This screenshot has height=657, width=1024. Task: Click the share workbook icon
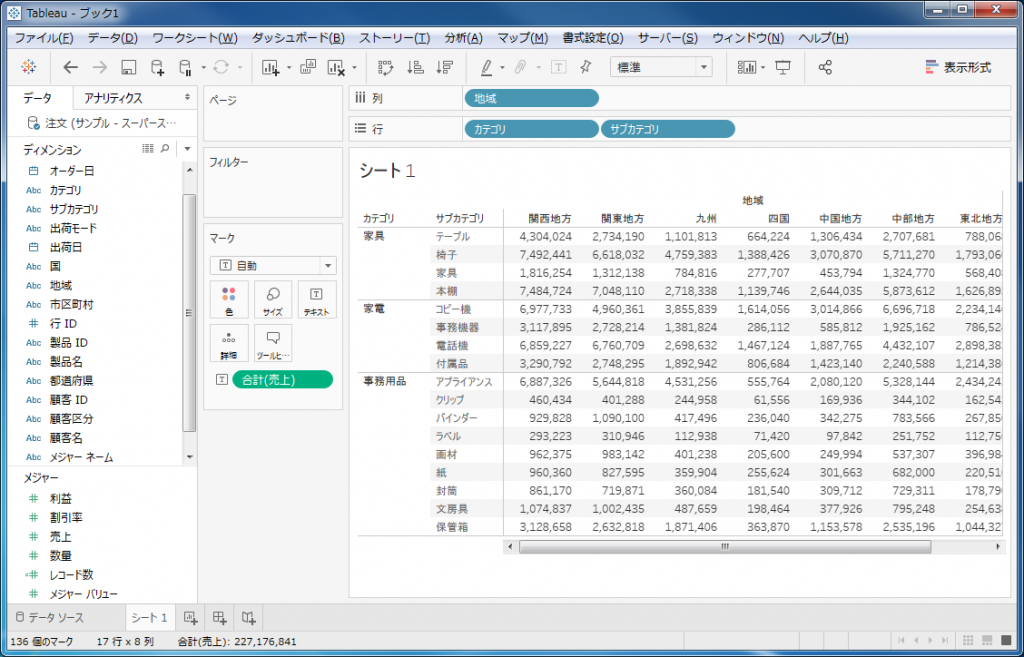coord(825,67)
